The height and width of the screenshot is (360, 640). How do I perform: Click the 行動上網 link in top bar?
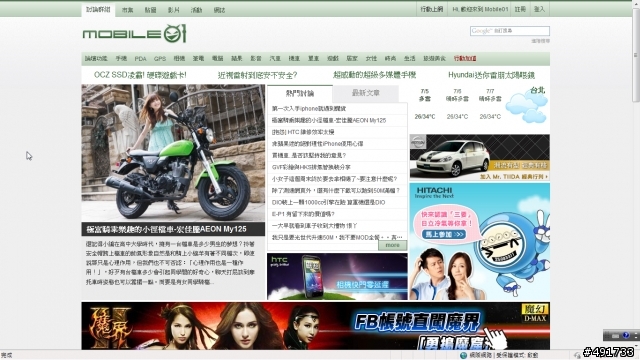point(432,9)
